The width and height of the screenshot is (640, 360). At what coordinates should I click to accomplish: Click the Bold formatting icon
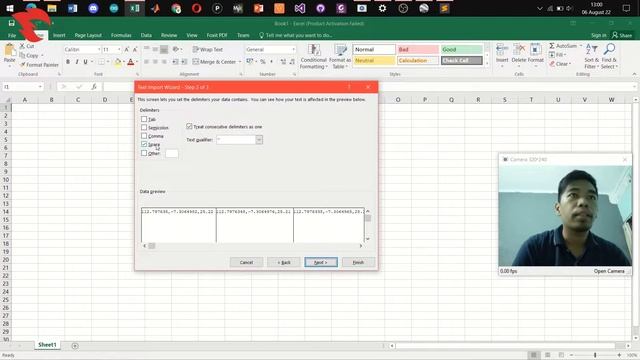pos(68,62)
